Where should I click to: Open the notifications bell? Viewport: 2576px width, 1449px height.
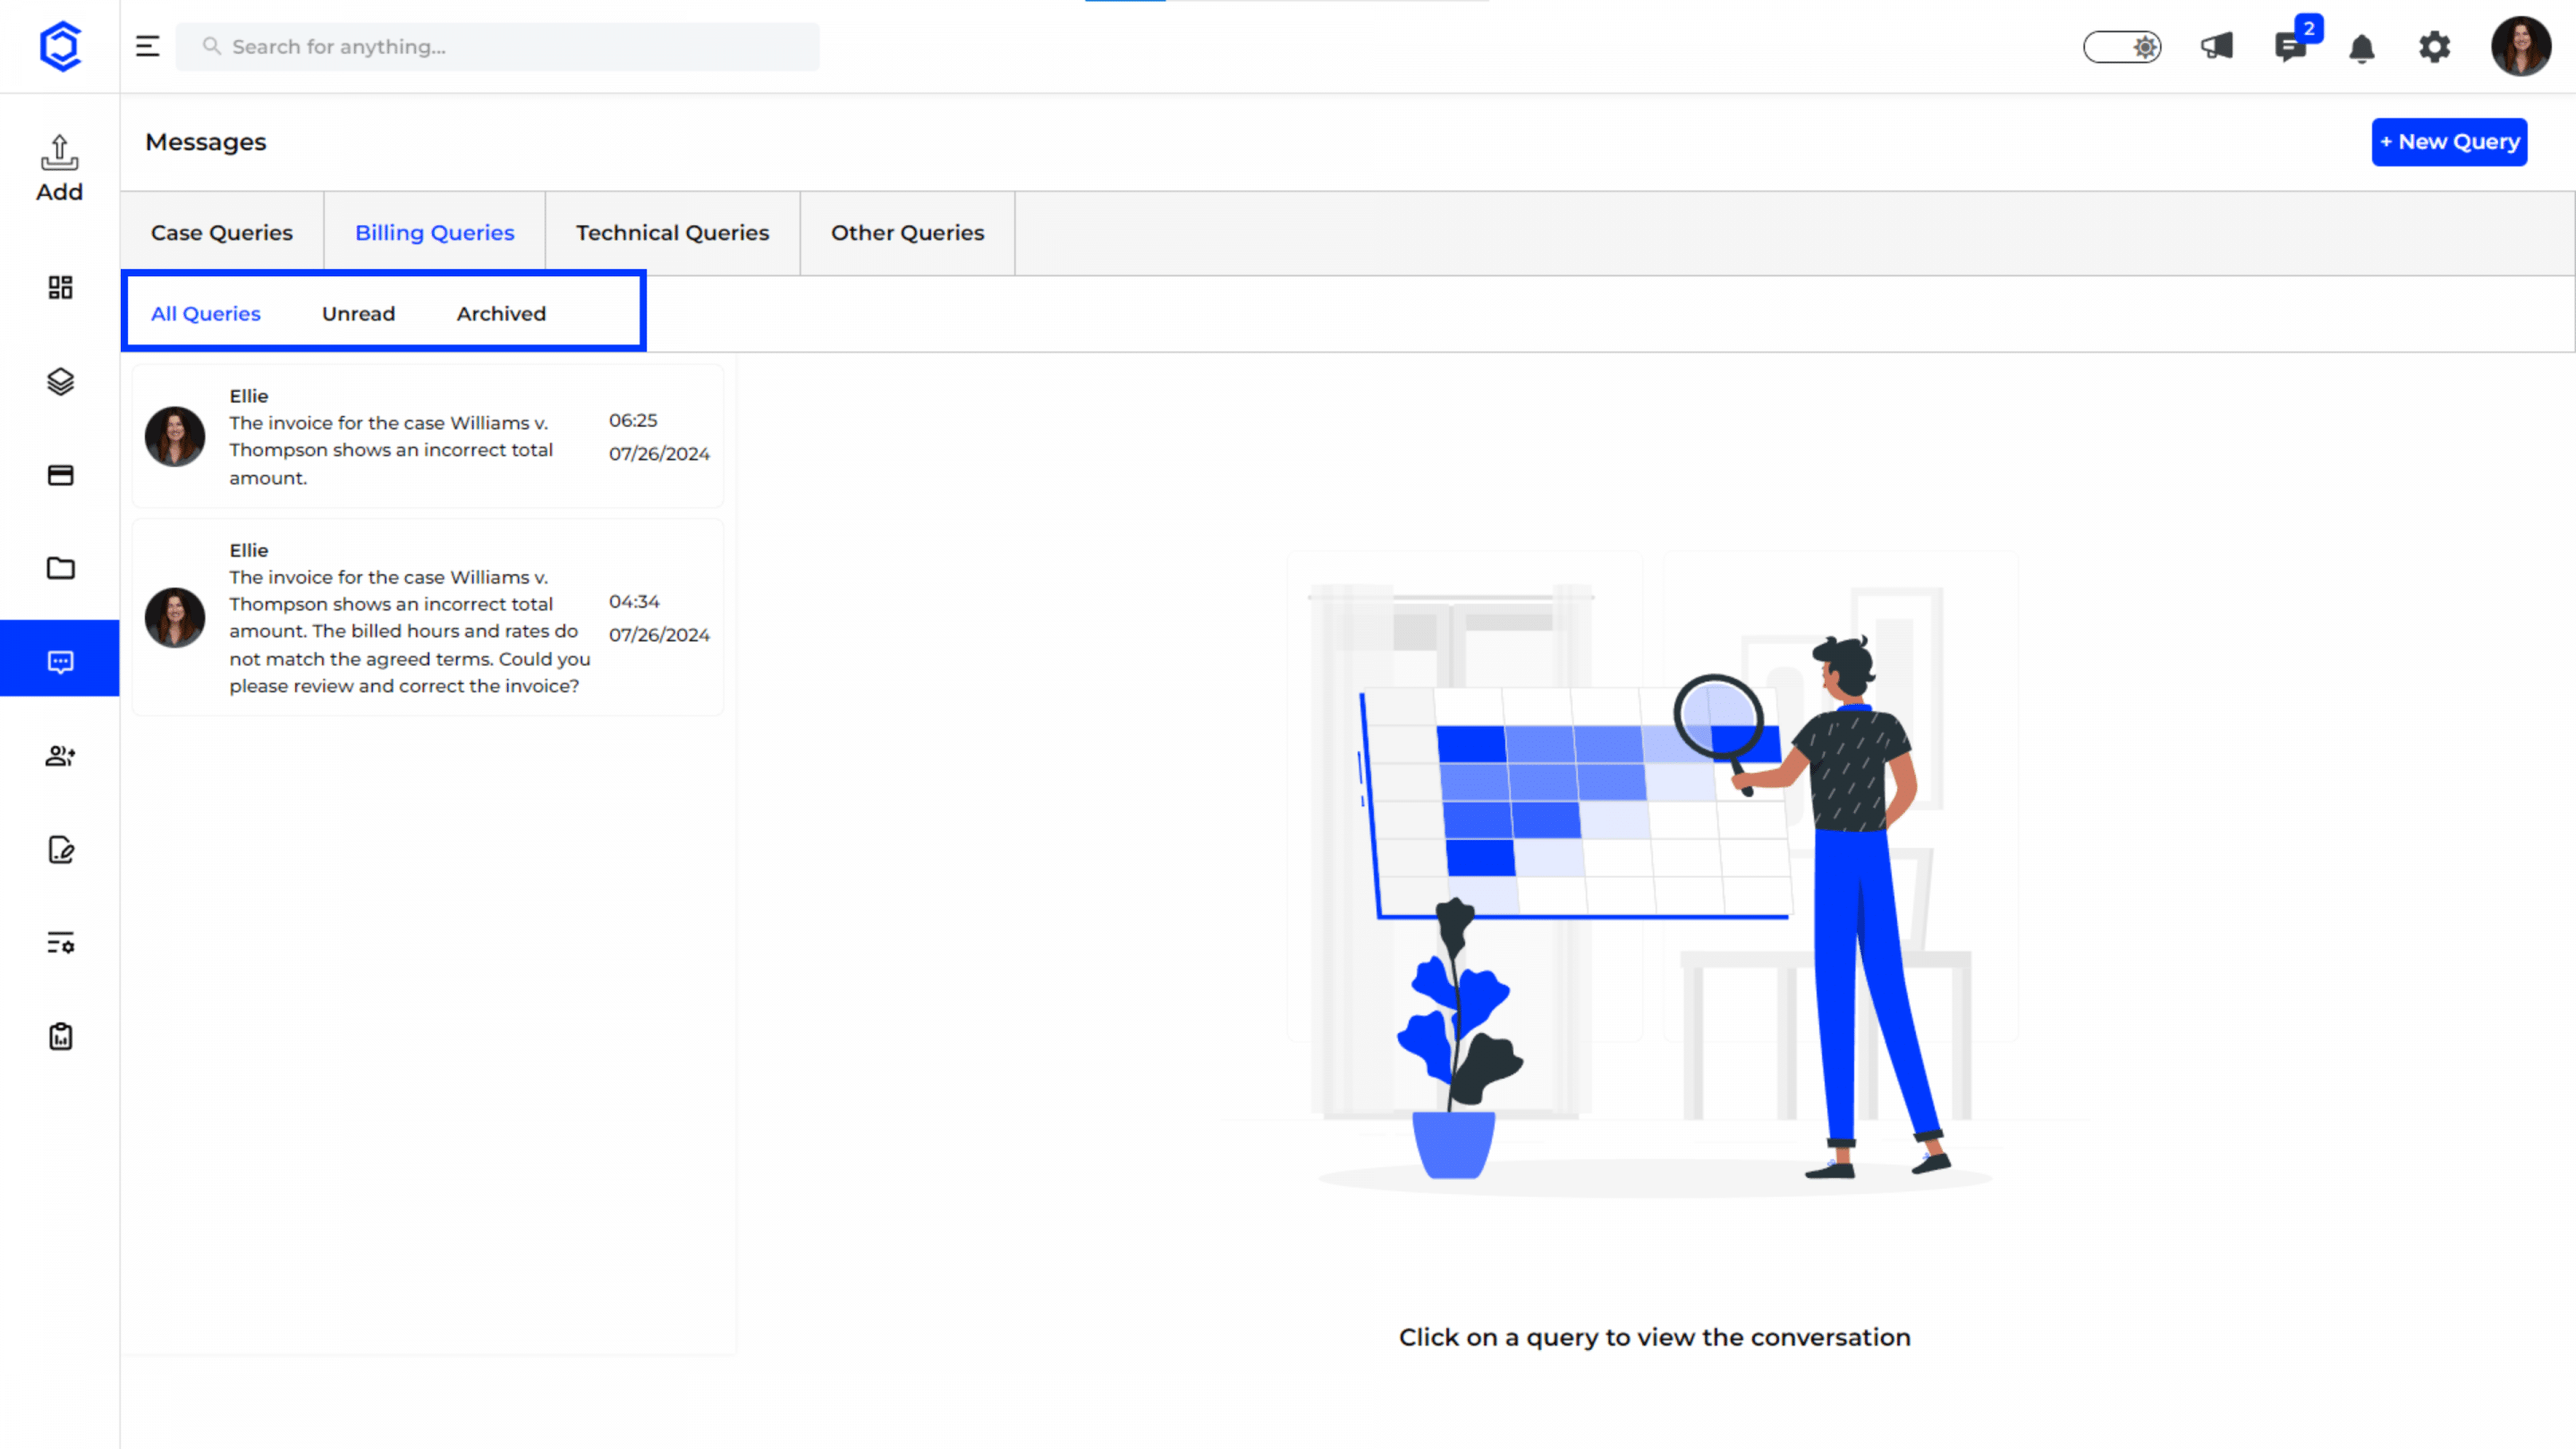[2362, 48]
